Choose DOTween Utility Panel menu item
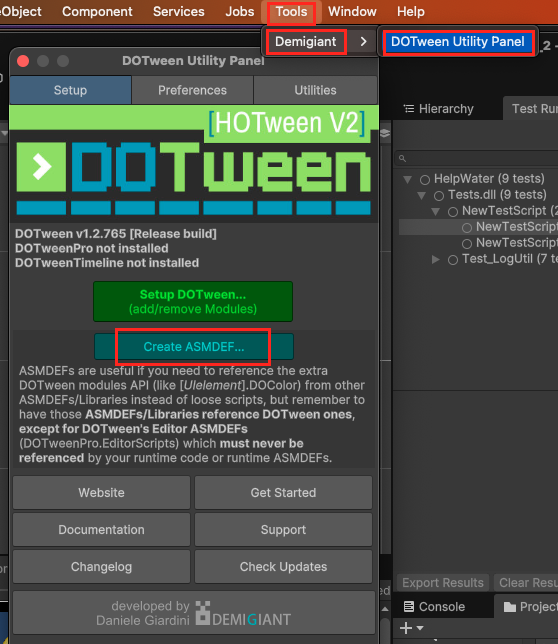The height and width of the screenshot is (644, 558). (x=458, y=41)
